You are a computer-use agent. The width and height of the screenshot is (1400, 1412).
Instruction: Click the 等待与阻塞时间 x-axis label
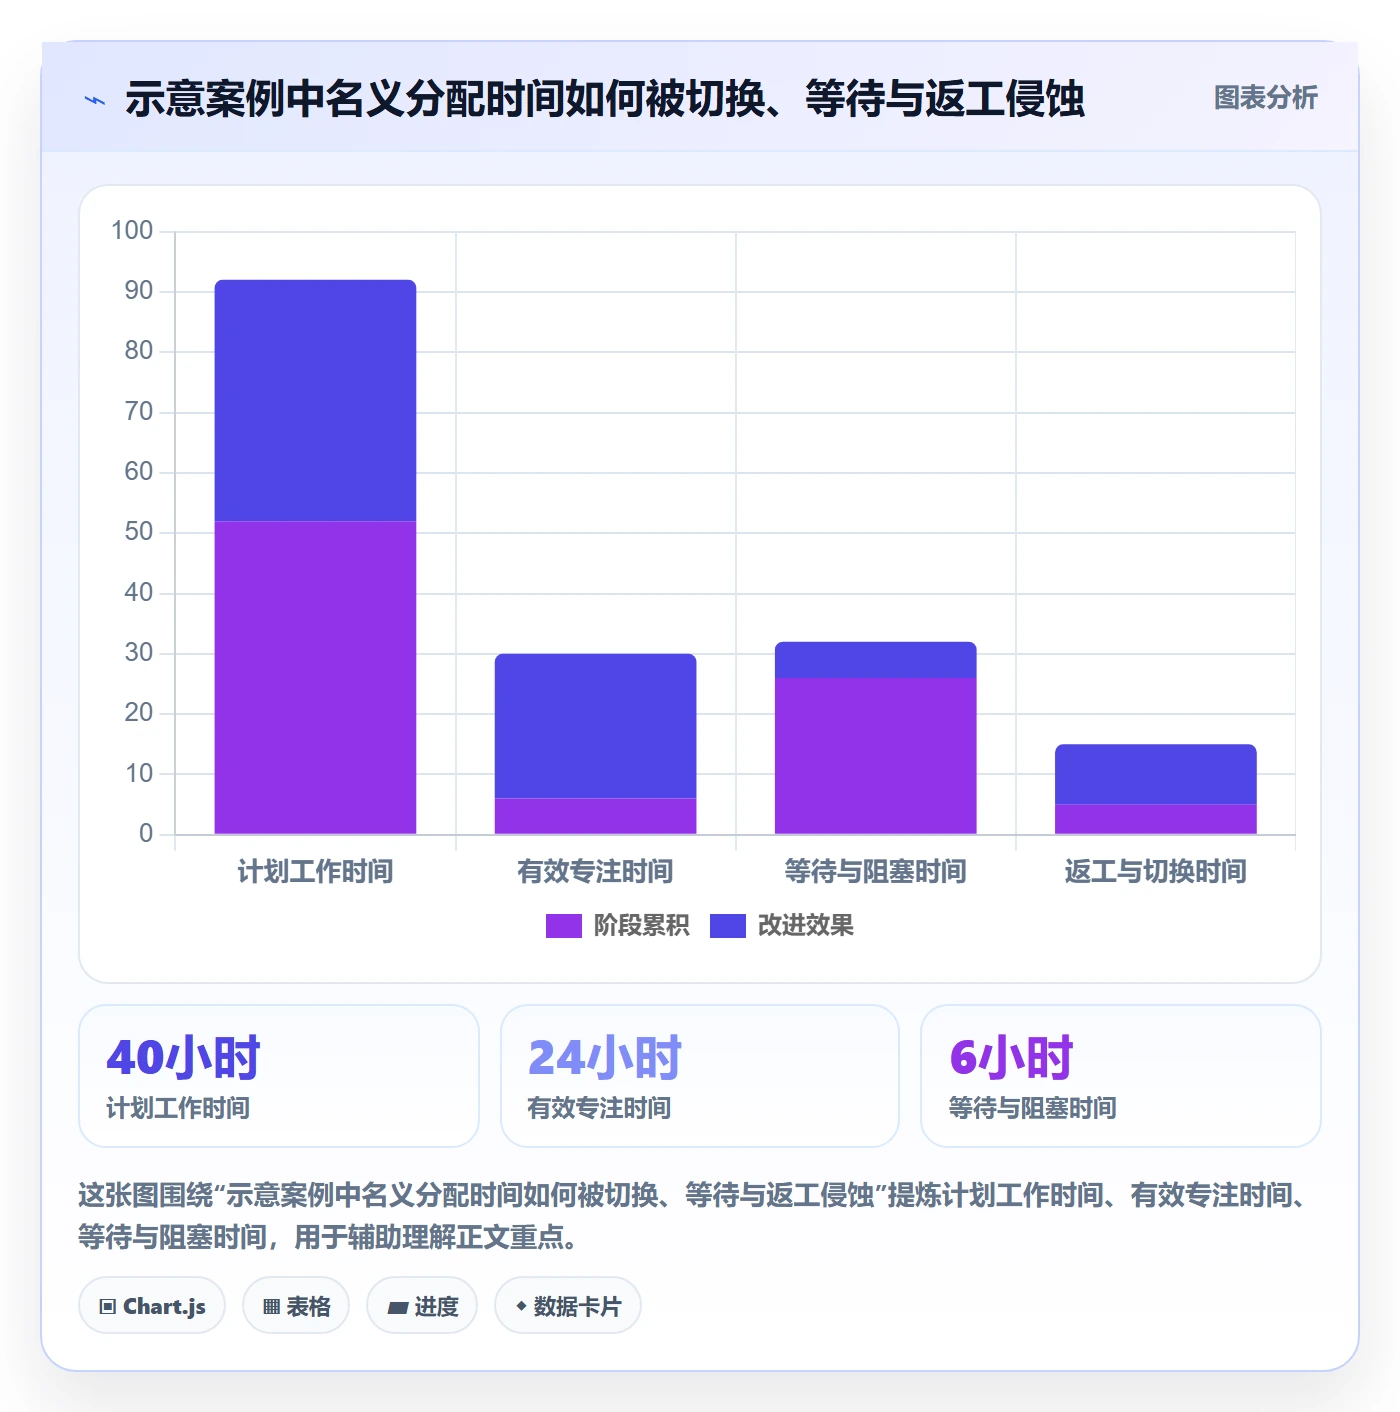pyautogui.click(x=875, y=872)
